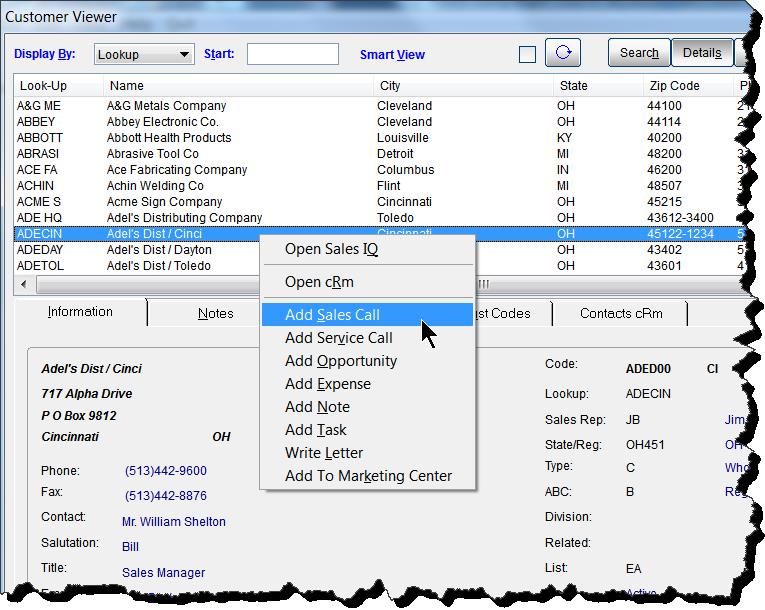Select Add Opportunity menu item
This screenshot has height=610, width=765.
click(368, 361)
